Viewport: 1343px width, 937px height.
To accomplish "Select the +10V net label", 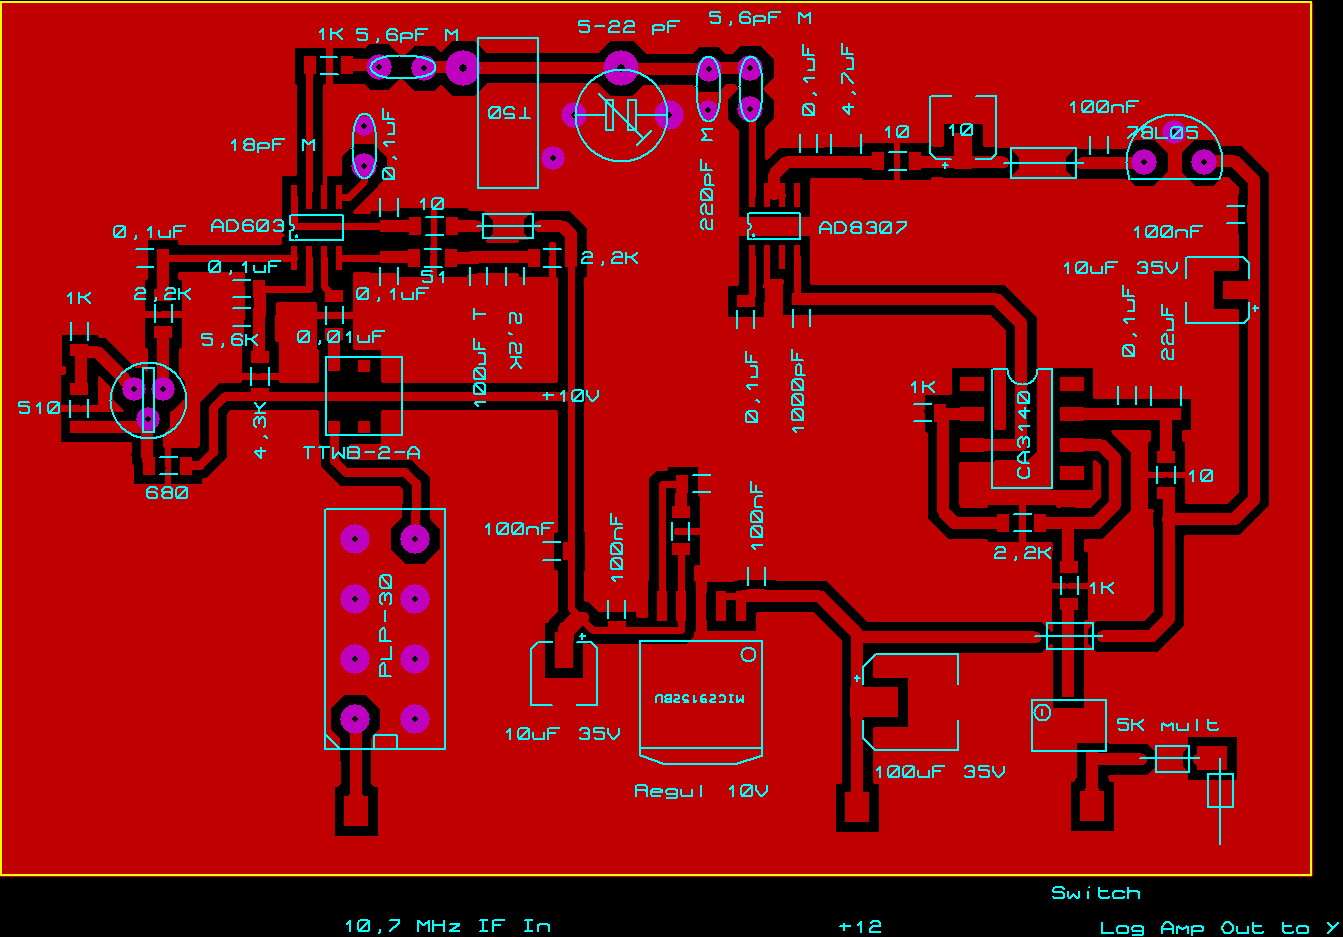I will click(570, 395).
